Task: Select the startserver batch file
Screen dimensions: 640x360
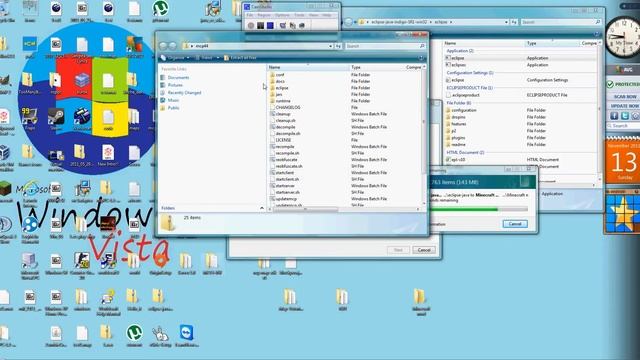Action: [282, 186]
